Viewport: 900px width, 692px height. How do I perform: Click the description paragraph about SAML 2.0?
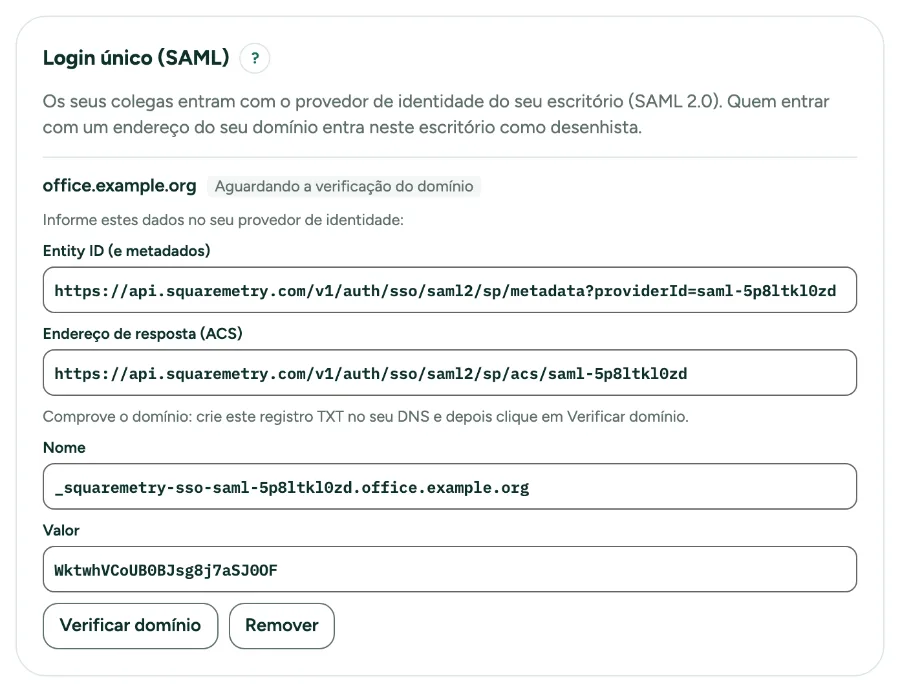[x=436, y=114]
